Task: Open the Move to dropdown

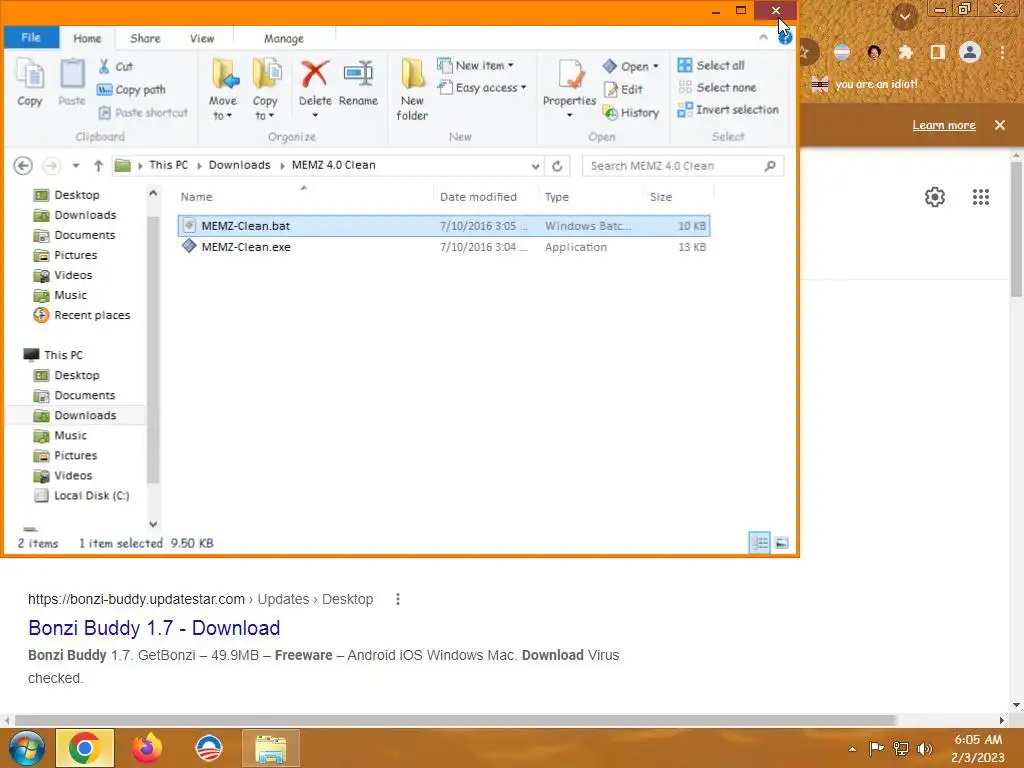Action: [x=223, y=89]
